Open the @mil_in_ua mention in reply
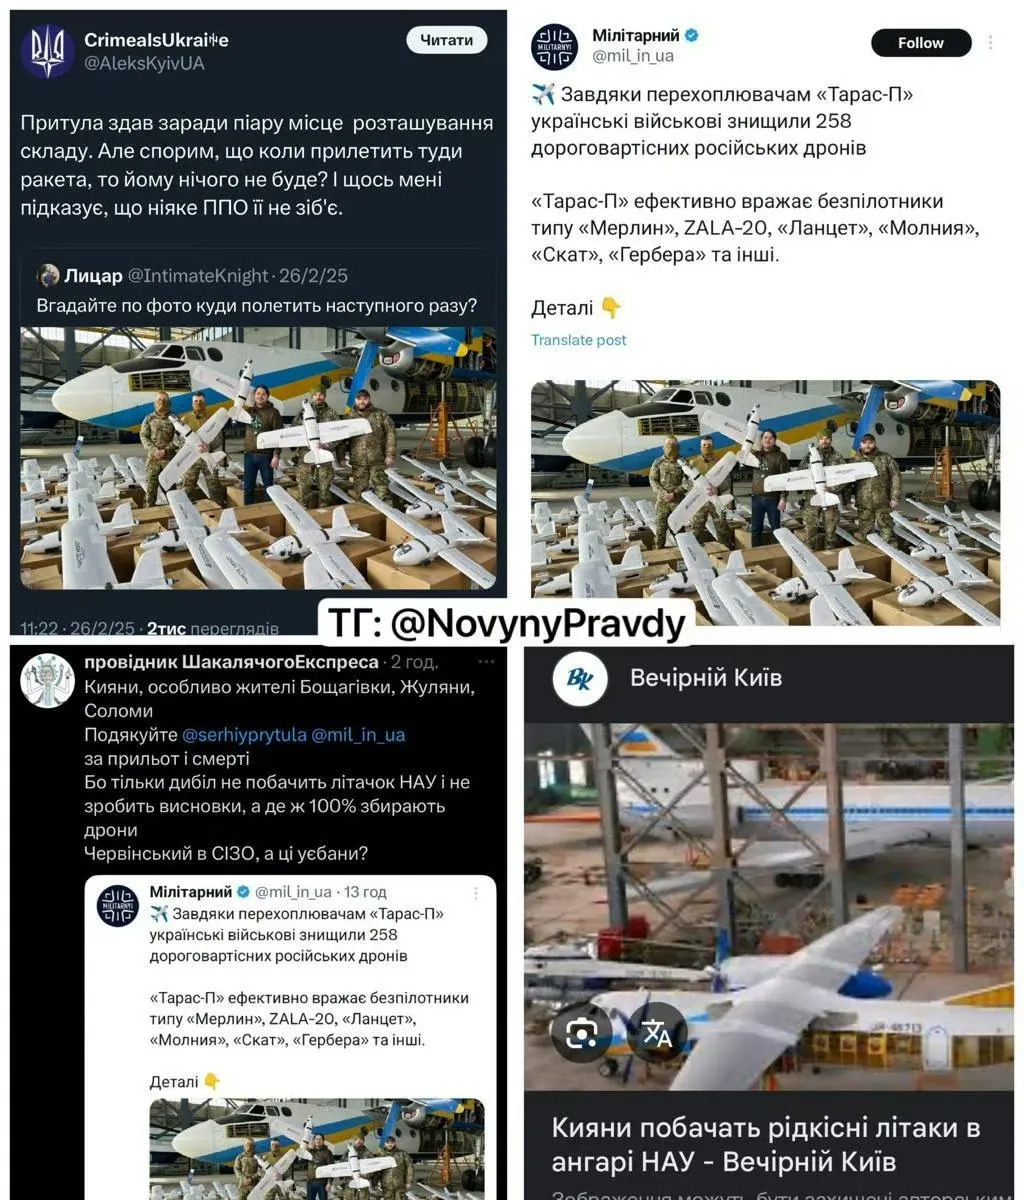The height and width of the screenshot is (1200, 1024). [x=358, y=735]
